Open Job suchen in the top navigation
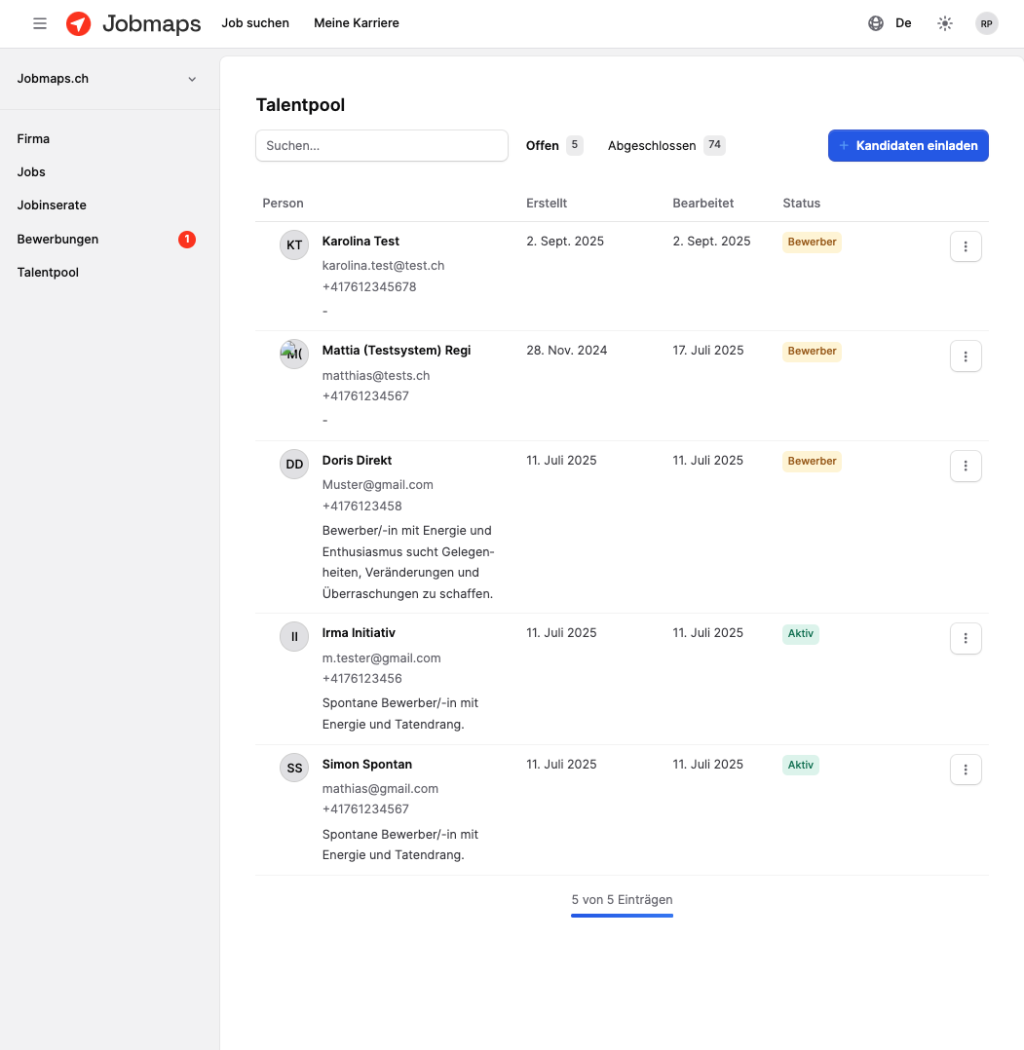 coord(255,24)
